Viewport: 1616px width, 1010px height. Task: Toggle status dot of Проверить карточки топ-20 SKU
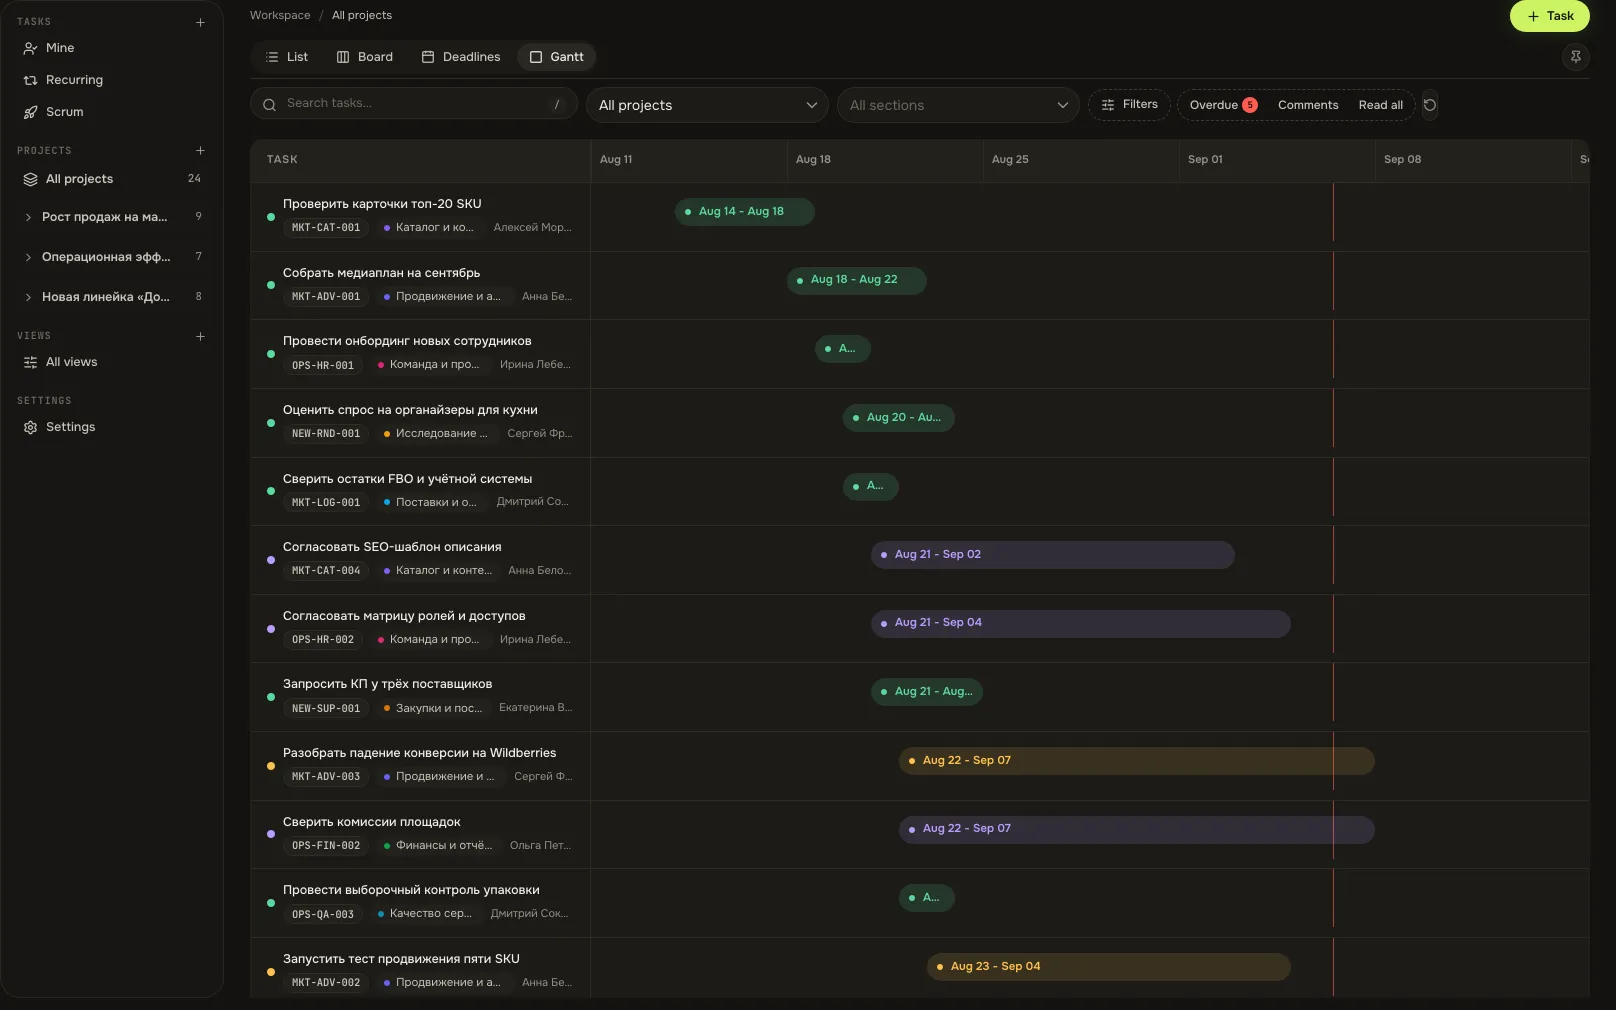[x=271, y=217]
